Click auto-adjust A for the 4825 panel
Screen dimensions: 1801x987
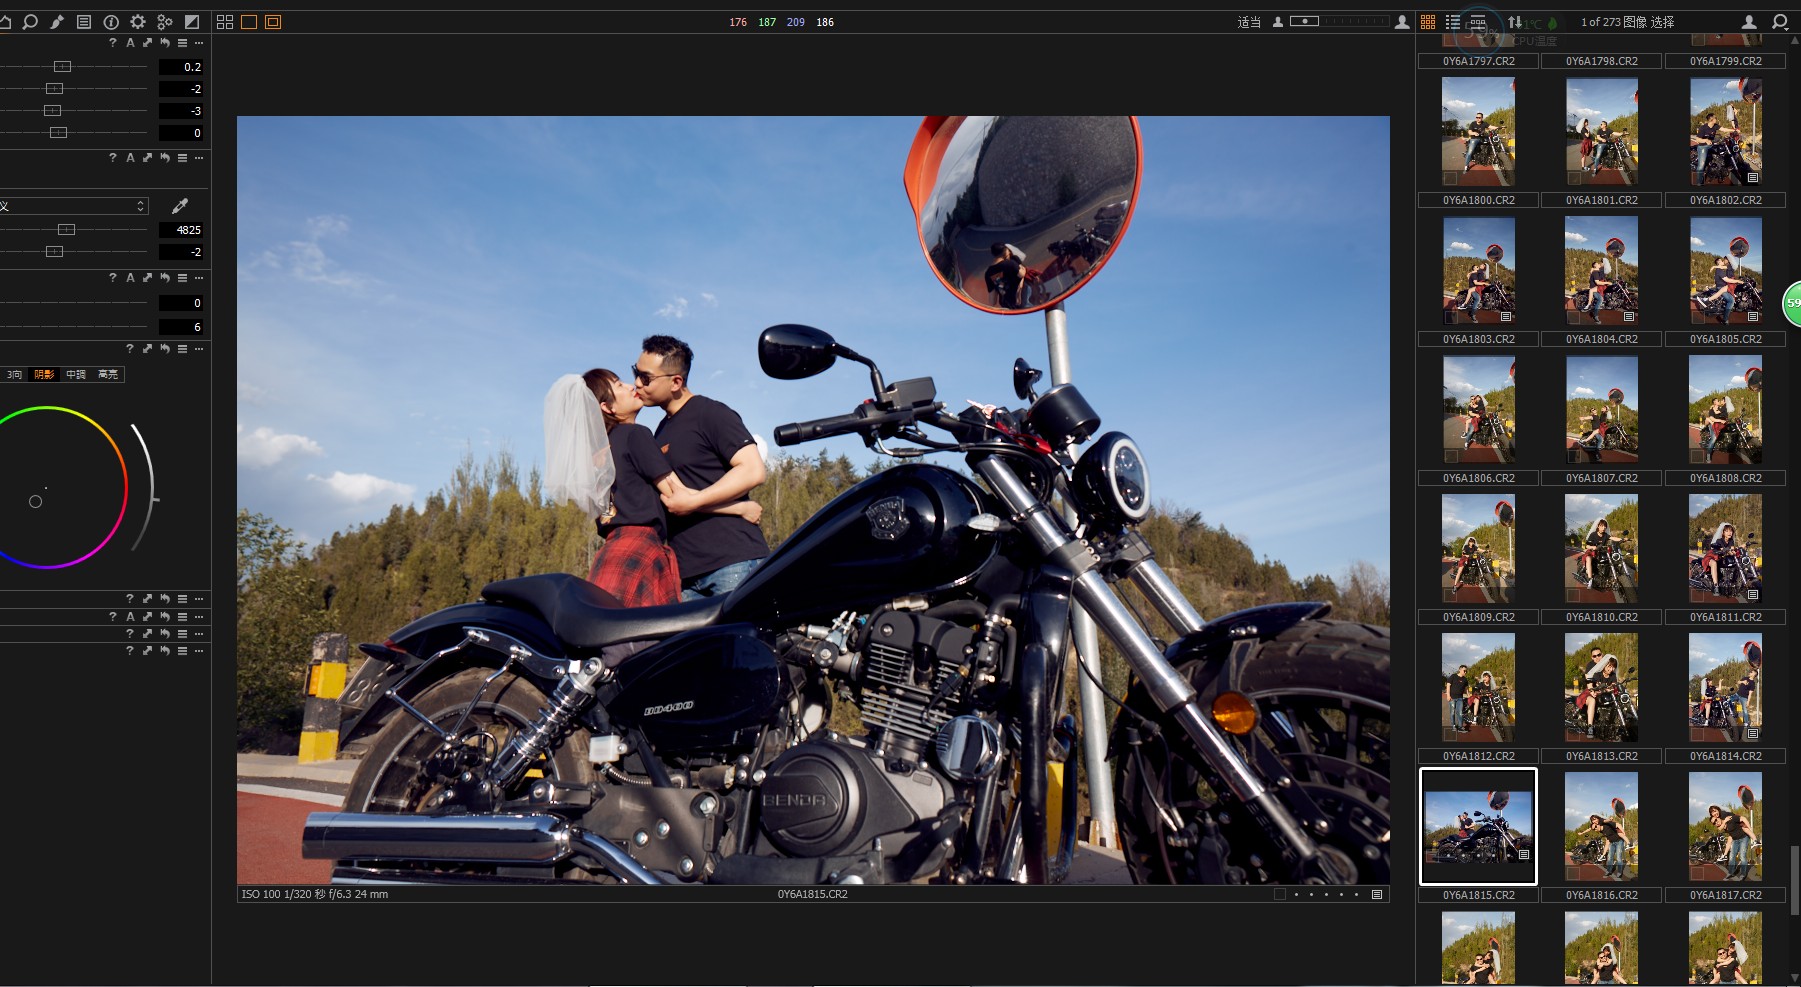pos(130,158)
